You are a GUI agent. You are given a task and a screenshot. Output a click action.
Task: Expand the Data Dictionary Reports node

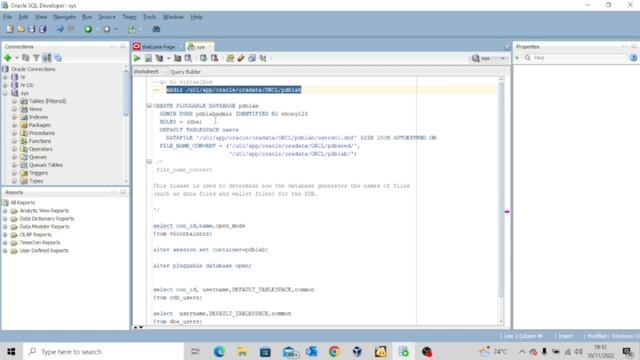pos(5,219)
